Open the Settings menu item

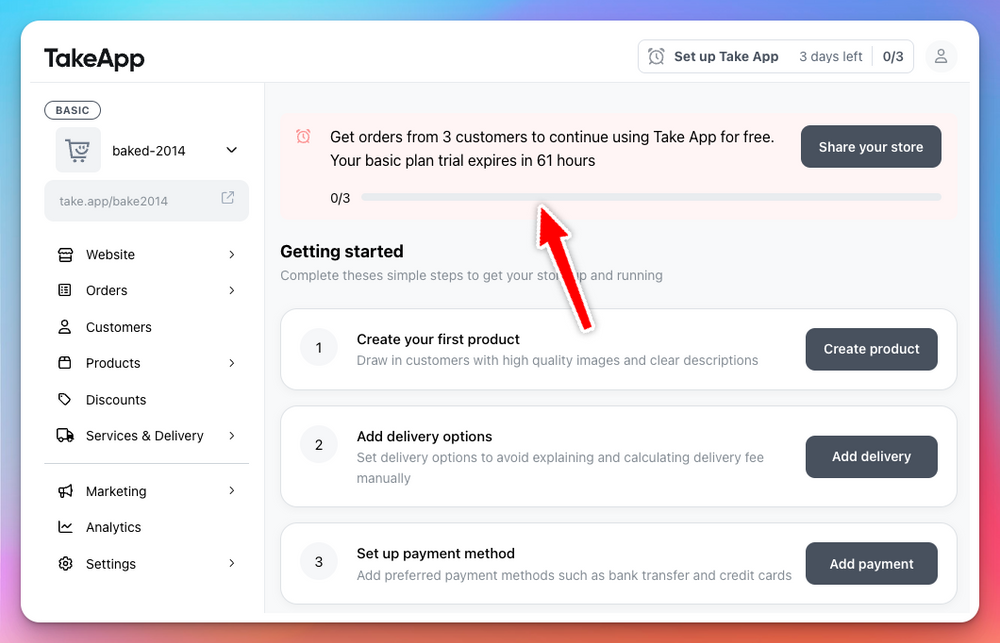pyautogui.click(x=146, y=563)
